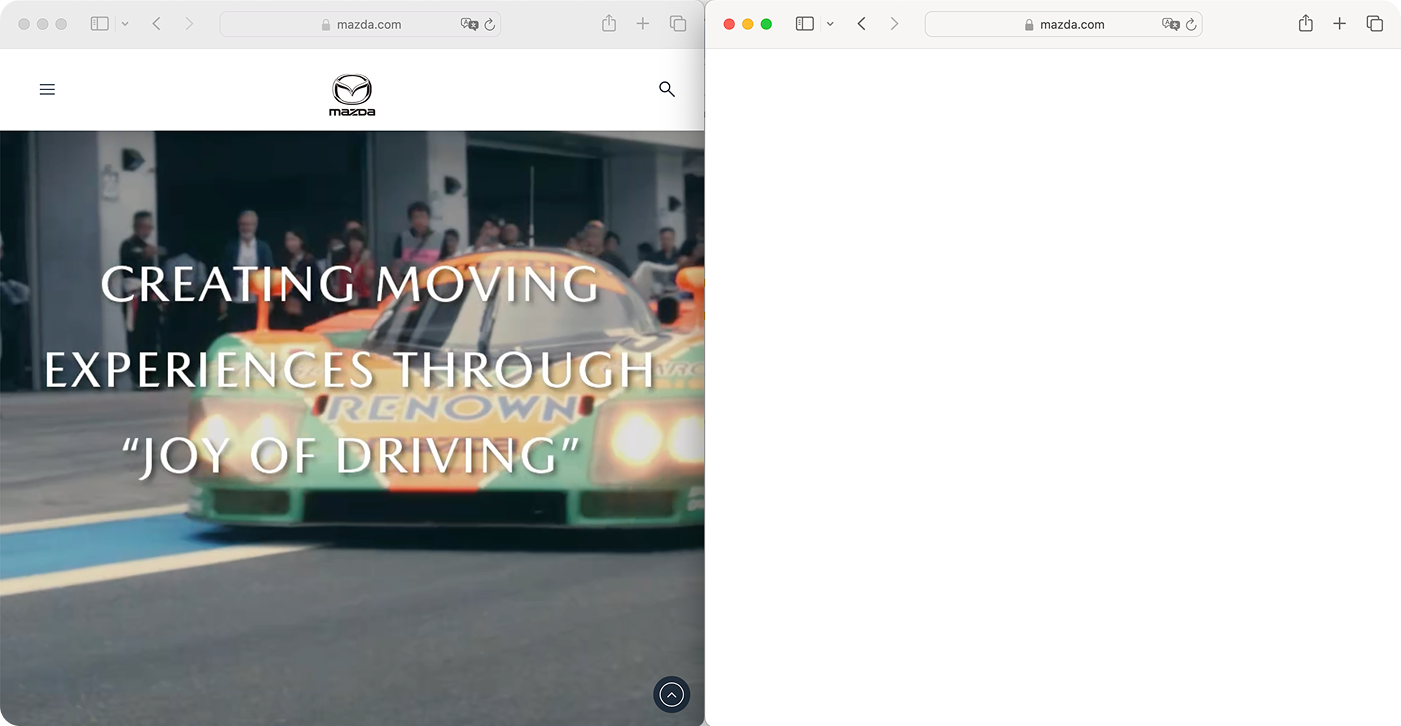Show tab overview in the Mazda page window
The height and width of the screenshot is (726, 1401).
click(678, 24)
